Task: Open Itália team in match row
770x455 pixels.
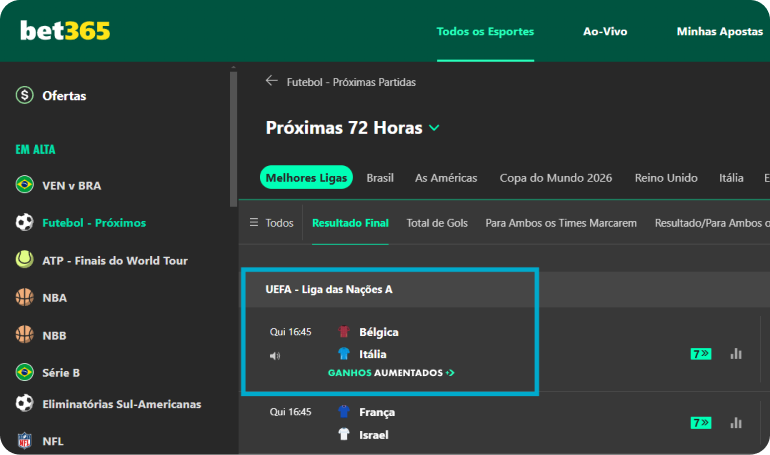Action: [x=373, y=354]
